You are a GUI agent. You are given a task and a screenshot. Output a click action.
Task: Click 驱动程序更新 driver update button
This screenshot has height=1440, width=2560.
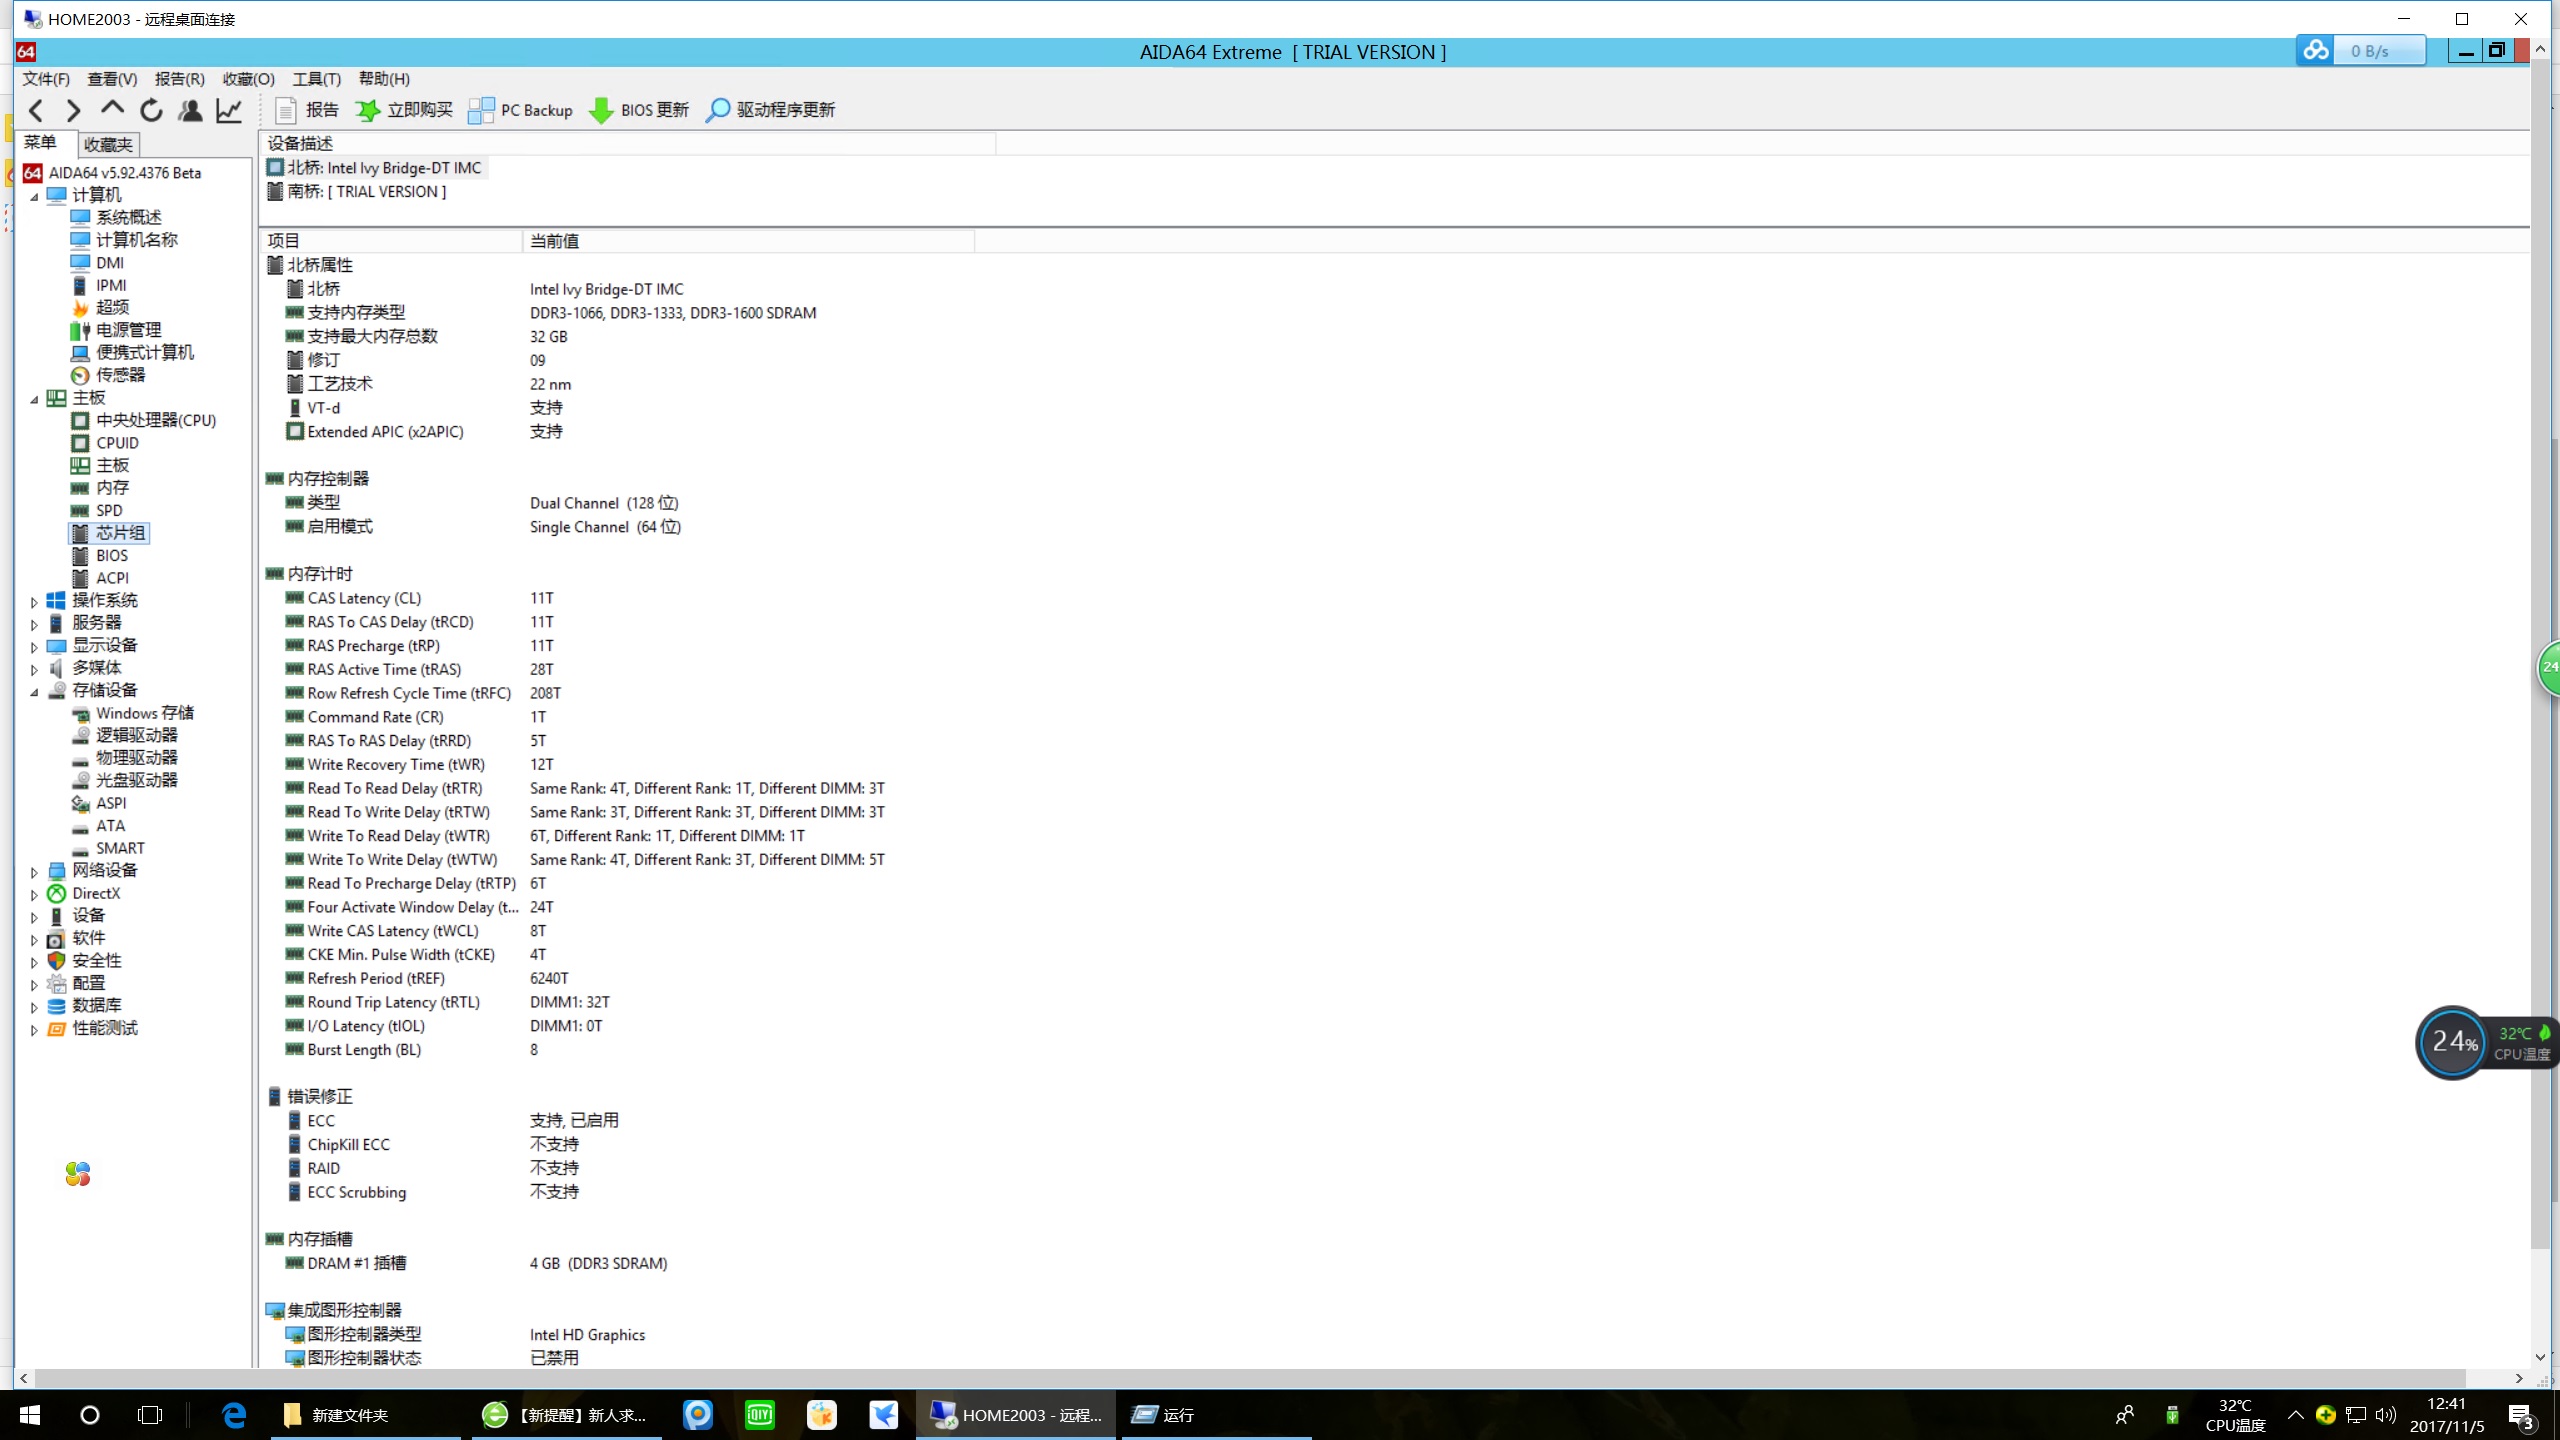click(770, 110)
